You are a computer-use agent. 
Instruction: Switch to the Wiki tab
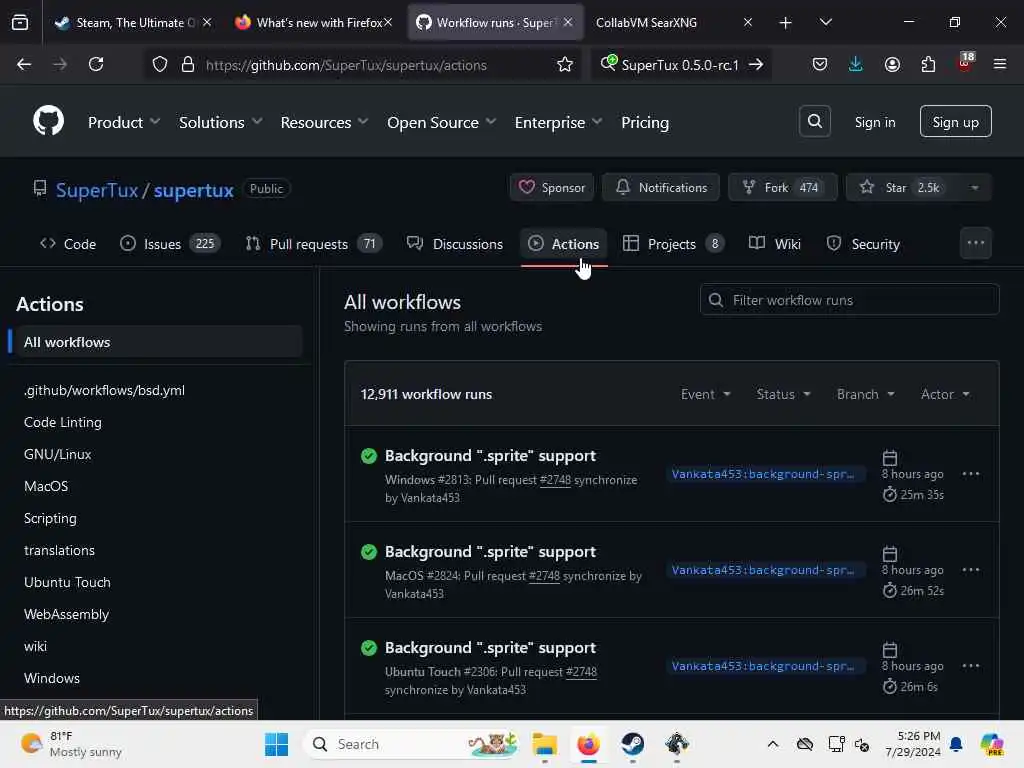(775, 244)
